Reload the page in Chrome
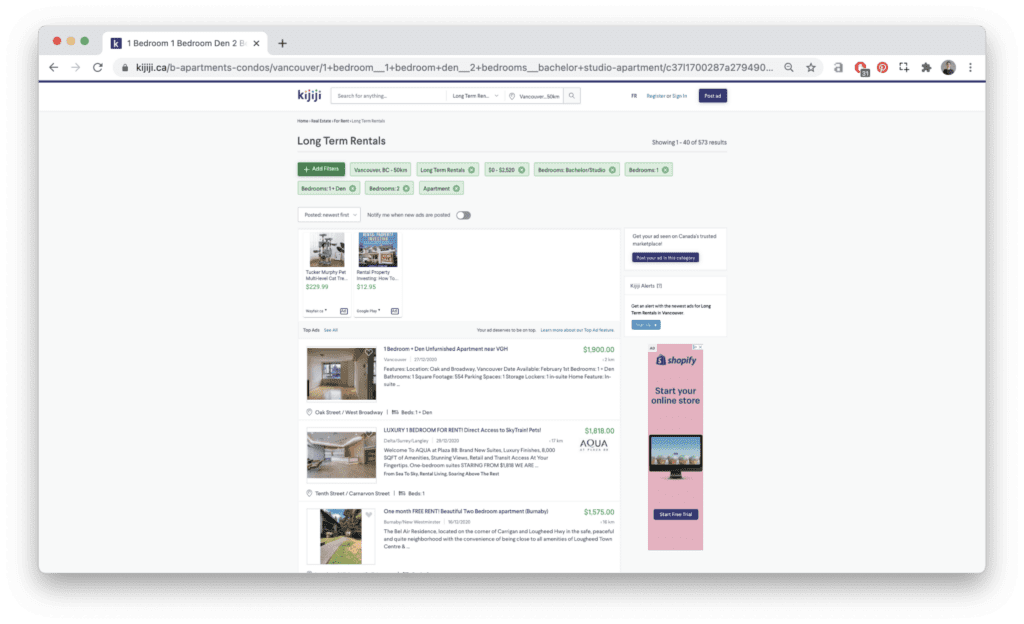 point(97,67)
